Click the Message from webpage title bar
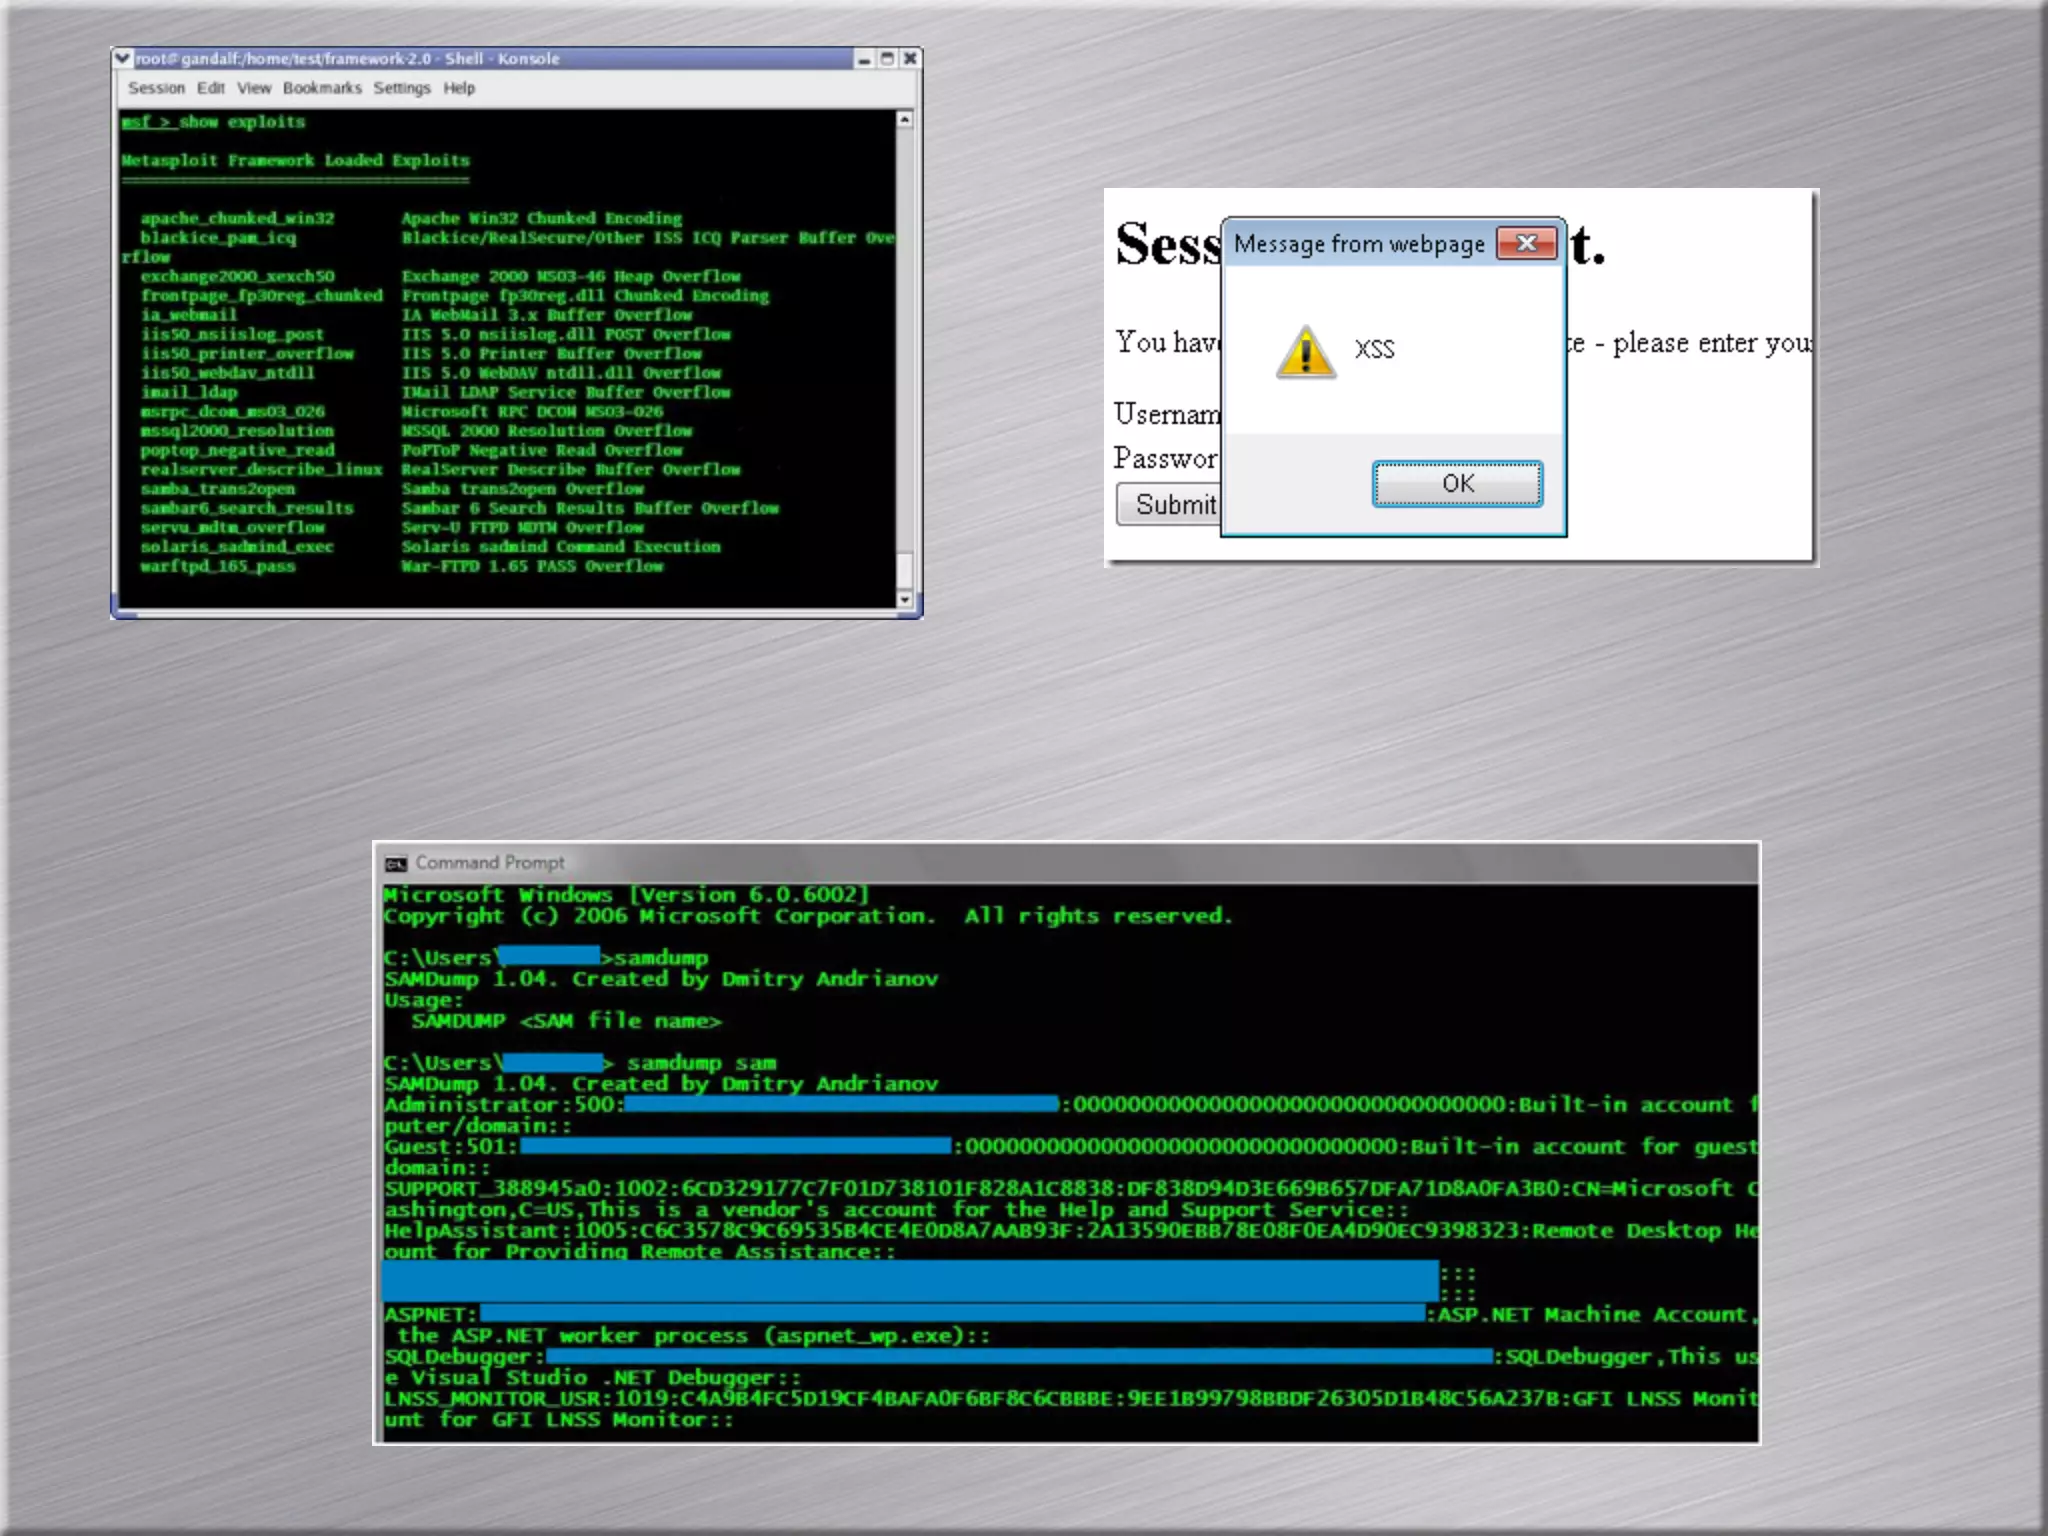This screenshot has height=1536, width=2048. [1360, 244]
